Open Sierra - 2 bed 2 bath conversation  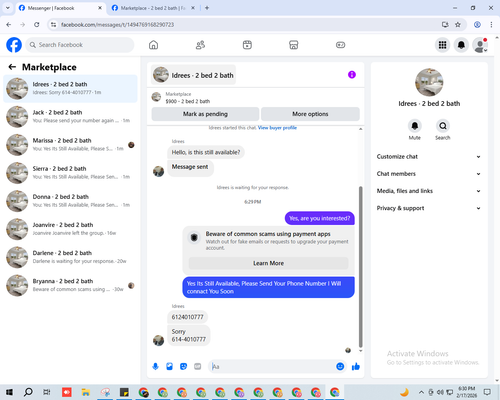70,173
